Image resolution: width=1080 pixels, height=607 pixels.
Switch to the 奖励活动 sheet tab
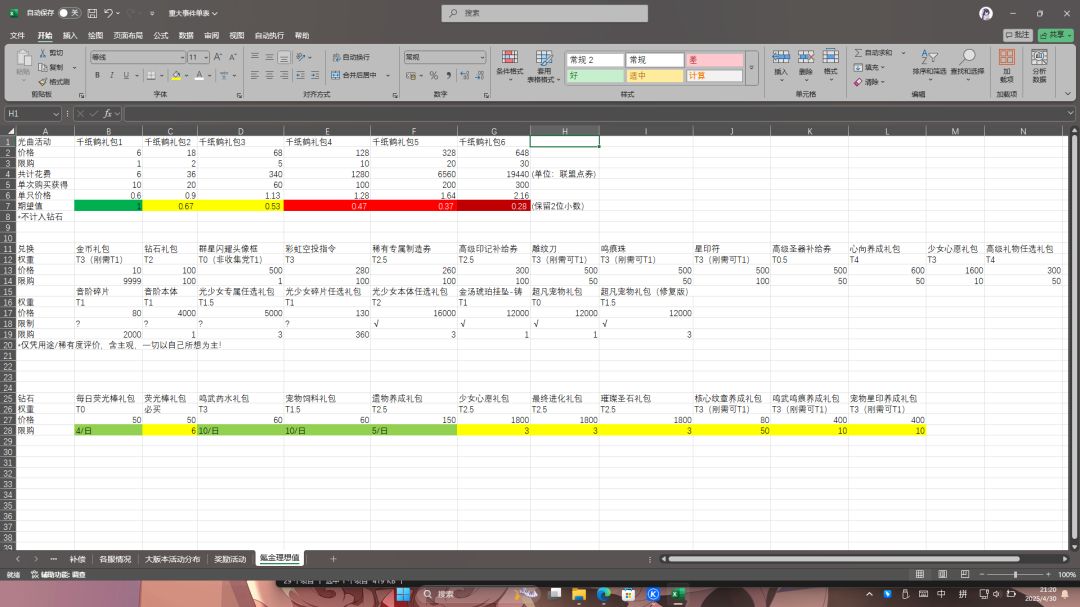click(230, 559)
